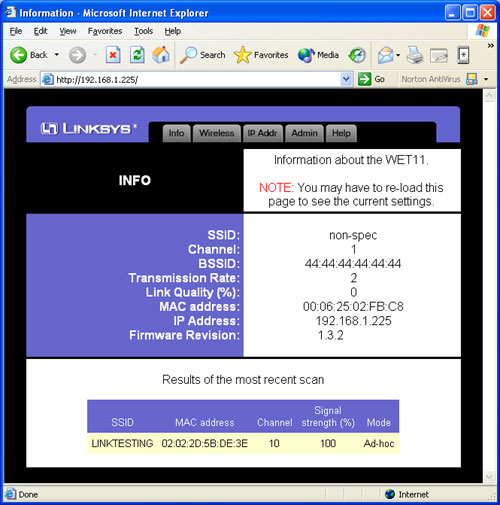Go to Home page icon
The image size is (500, 505).
click(161, 55)
